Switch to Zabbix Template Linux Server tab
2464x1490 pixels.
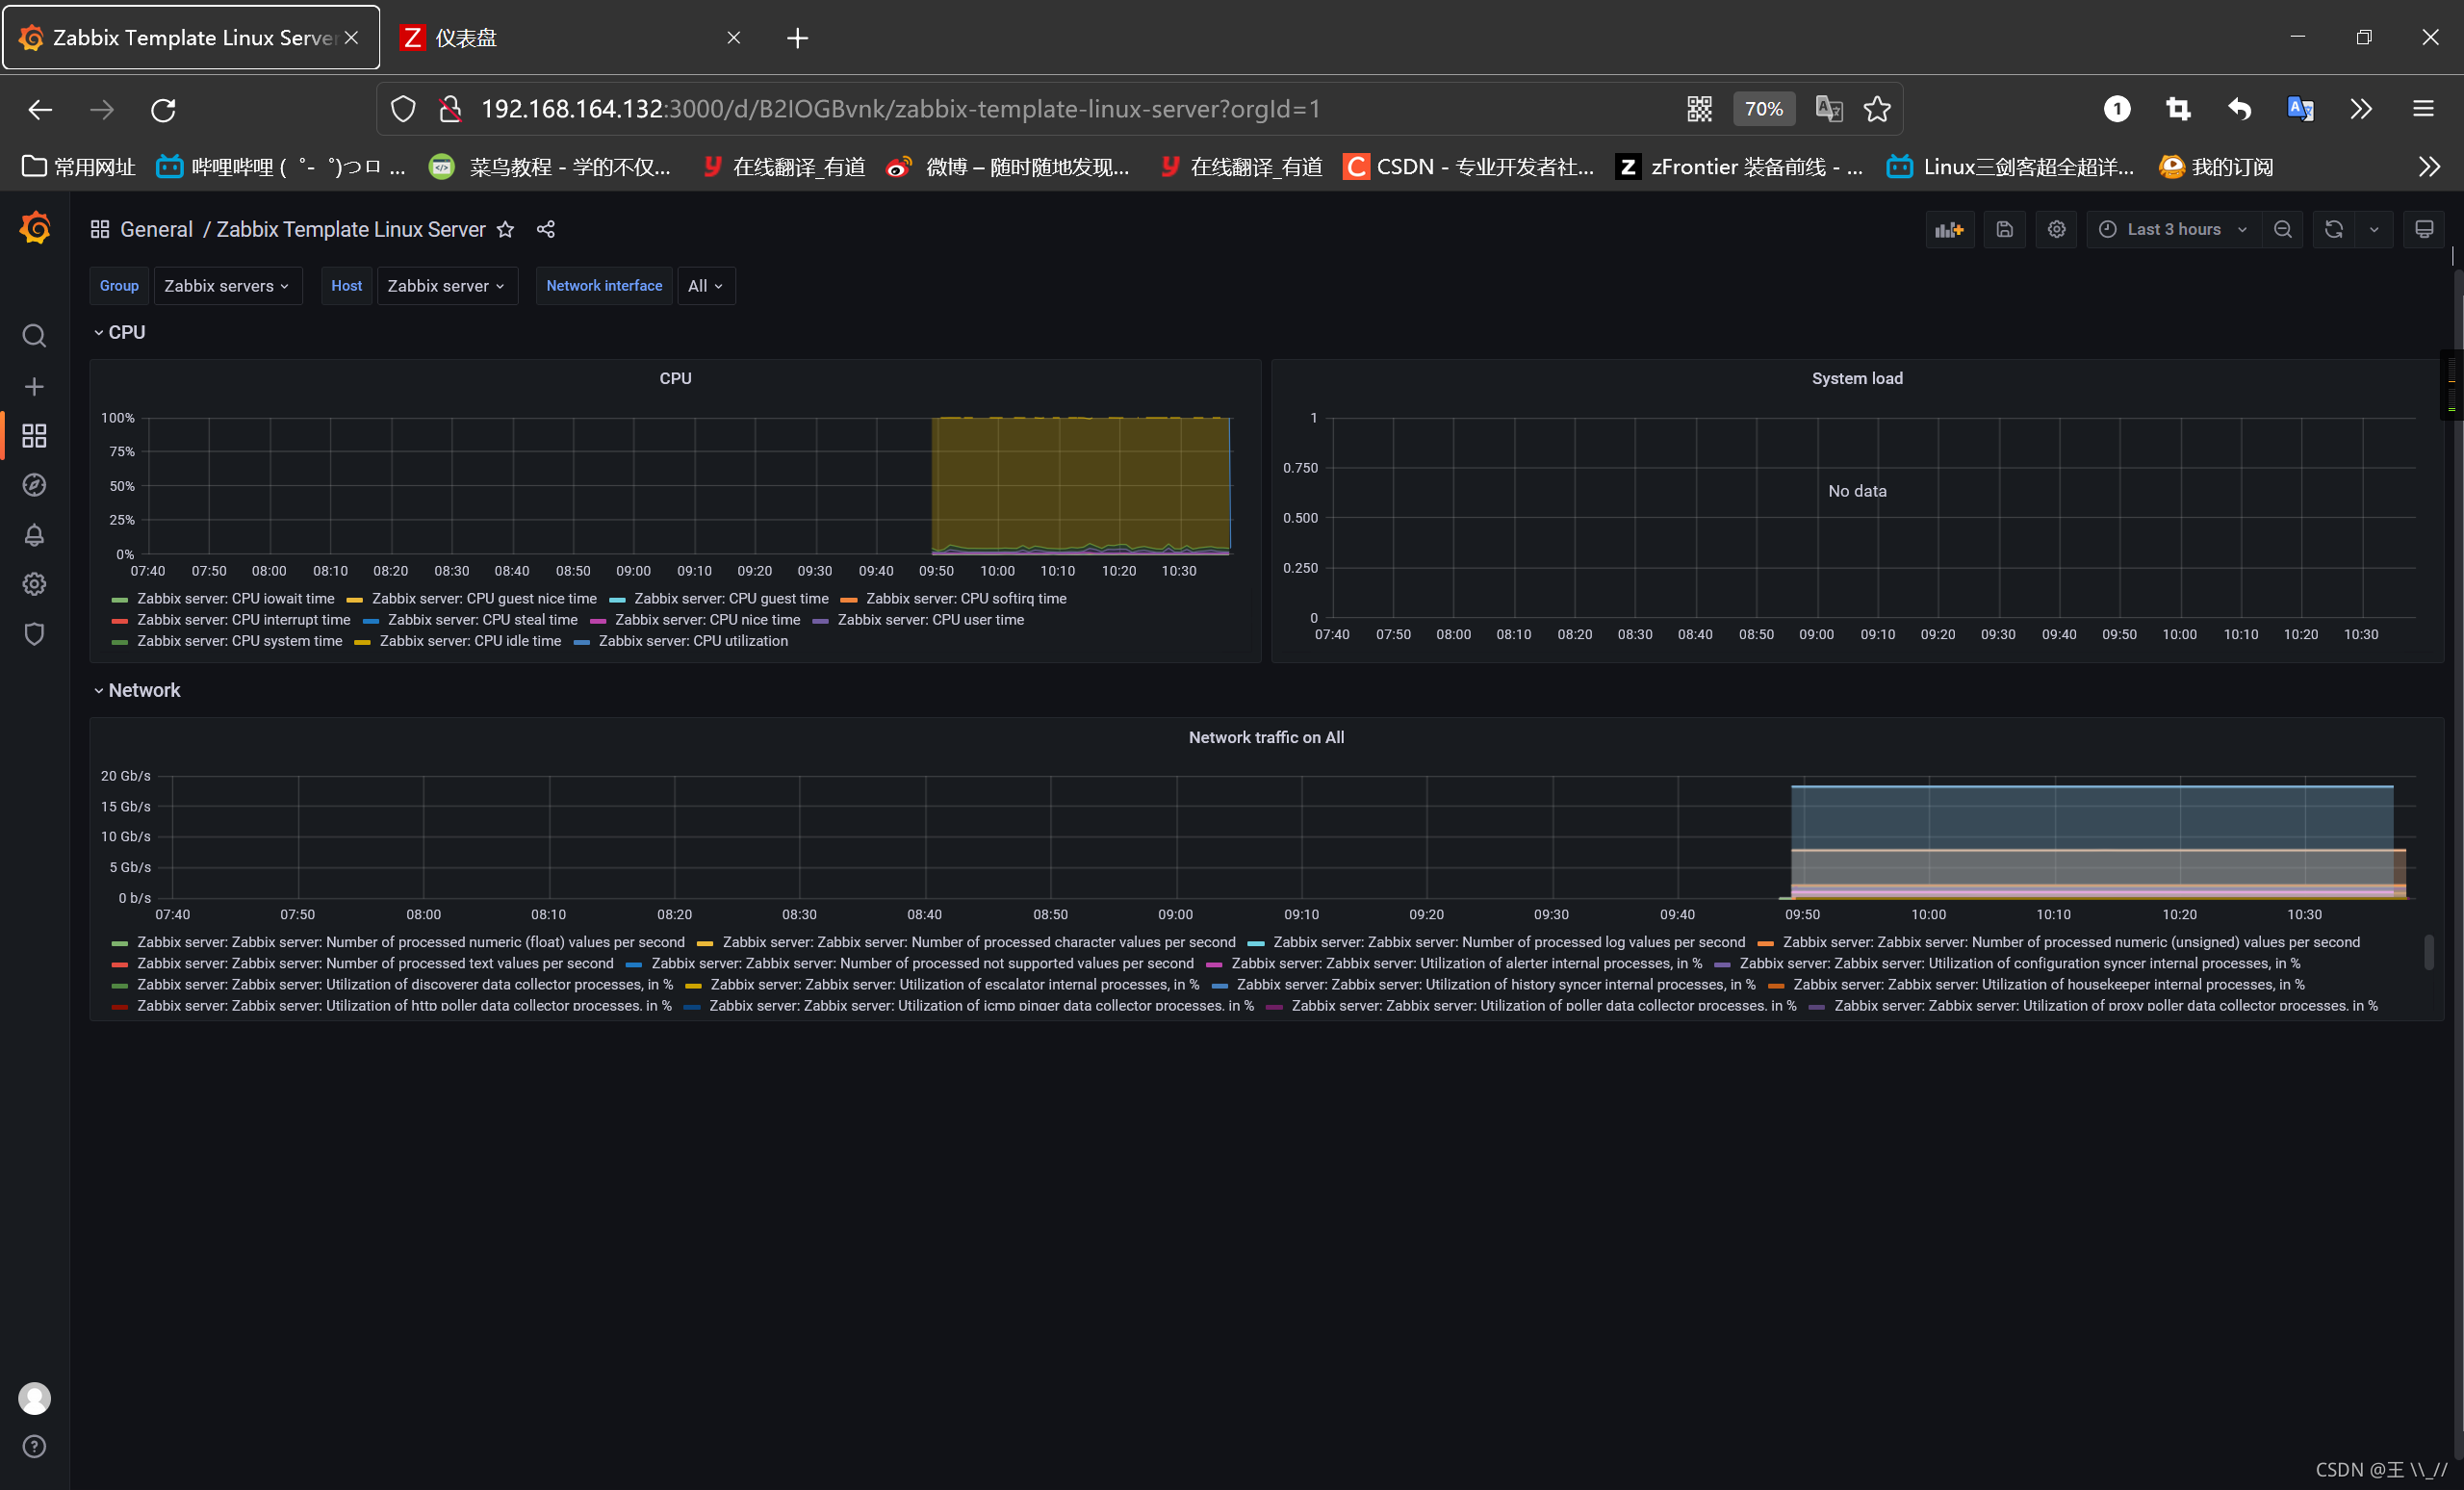click(191, 38)
